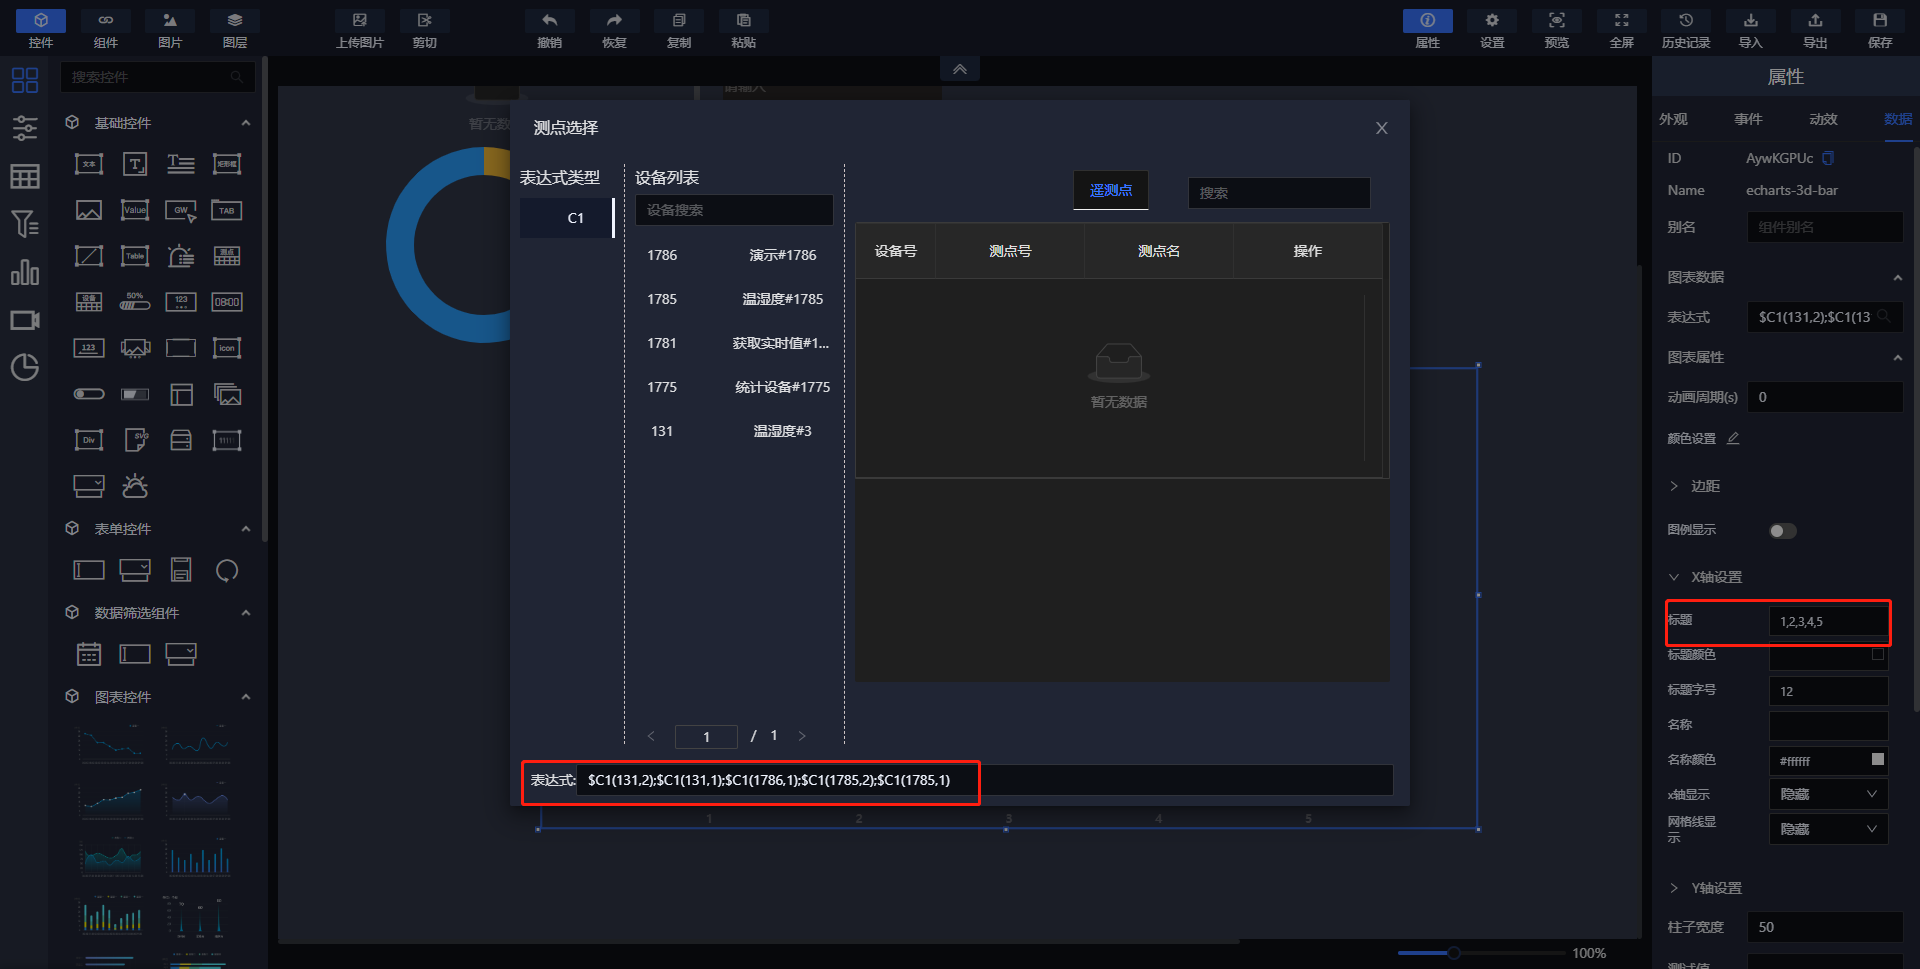
Task: Open 设置 settings in top toolbar
Action: 1492,29
